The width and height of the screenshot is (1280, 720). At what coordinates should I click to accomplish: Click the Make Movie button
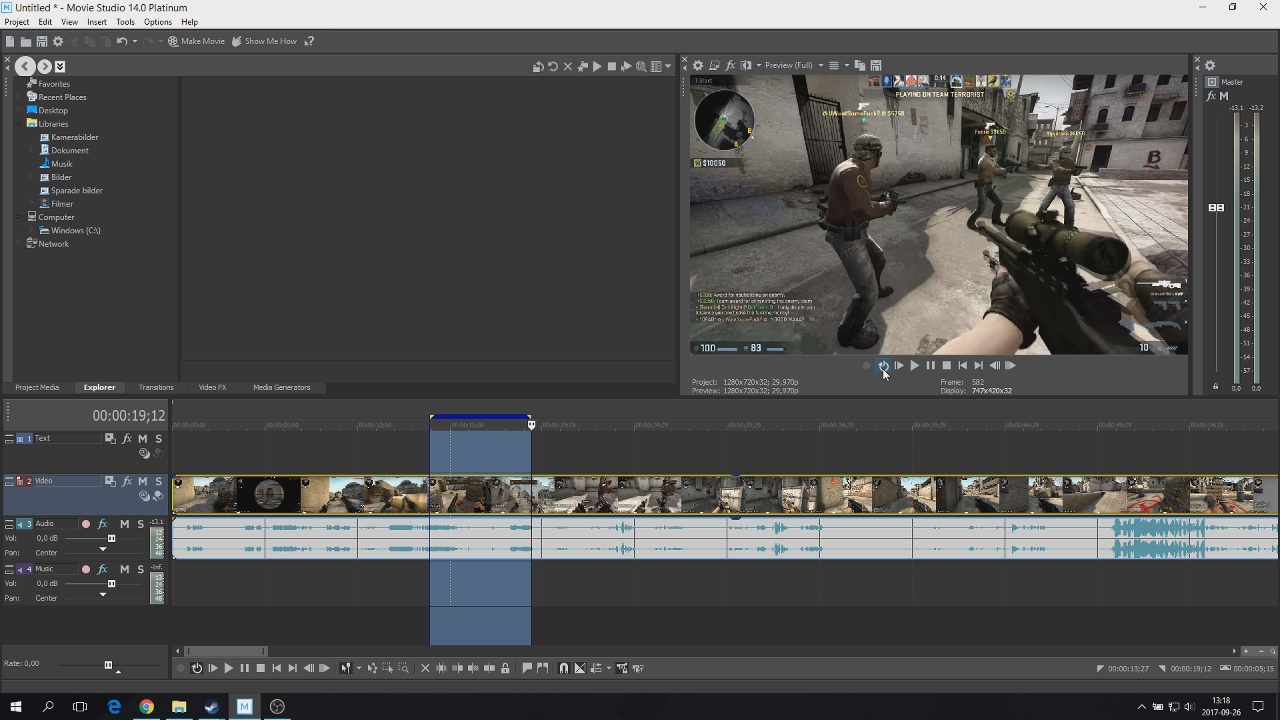point(197,41)
